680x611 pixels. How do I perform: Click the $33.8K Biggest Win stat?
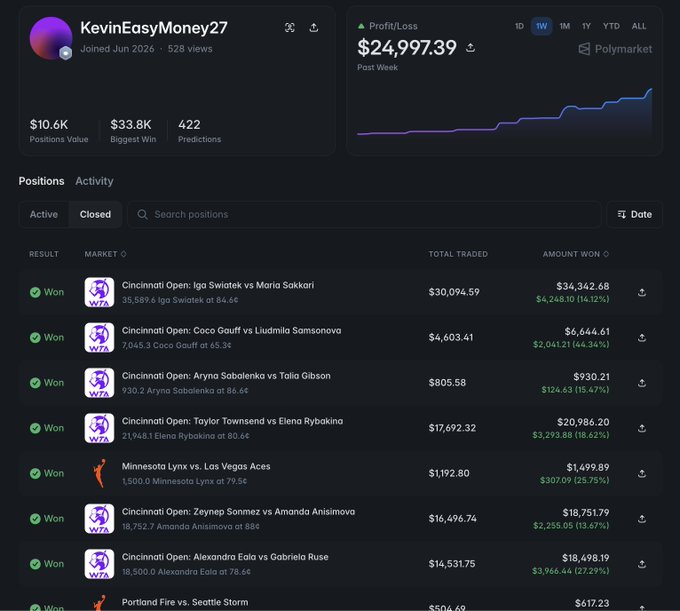(x=133, y=131)
